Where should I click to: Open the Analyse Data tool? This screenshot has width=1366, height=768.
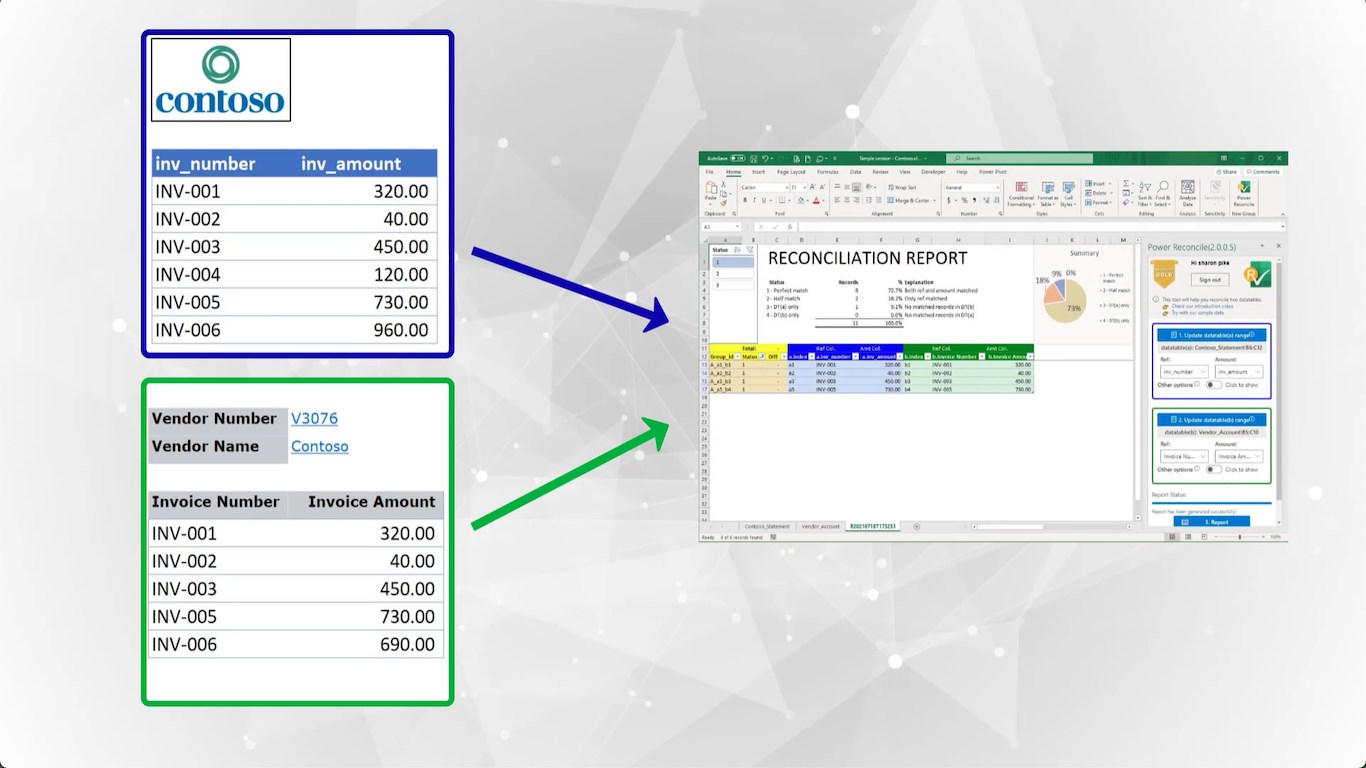[1187, 192]
